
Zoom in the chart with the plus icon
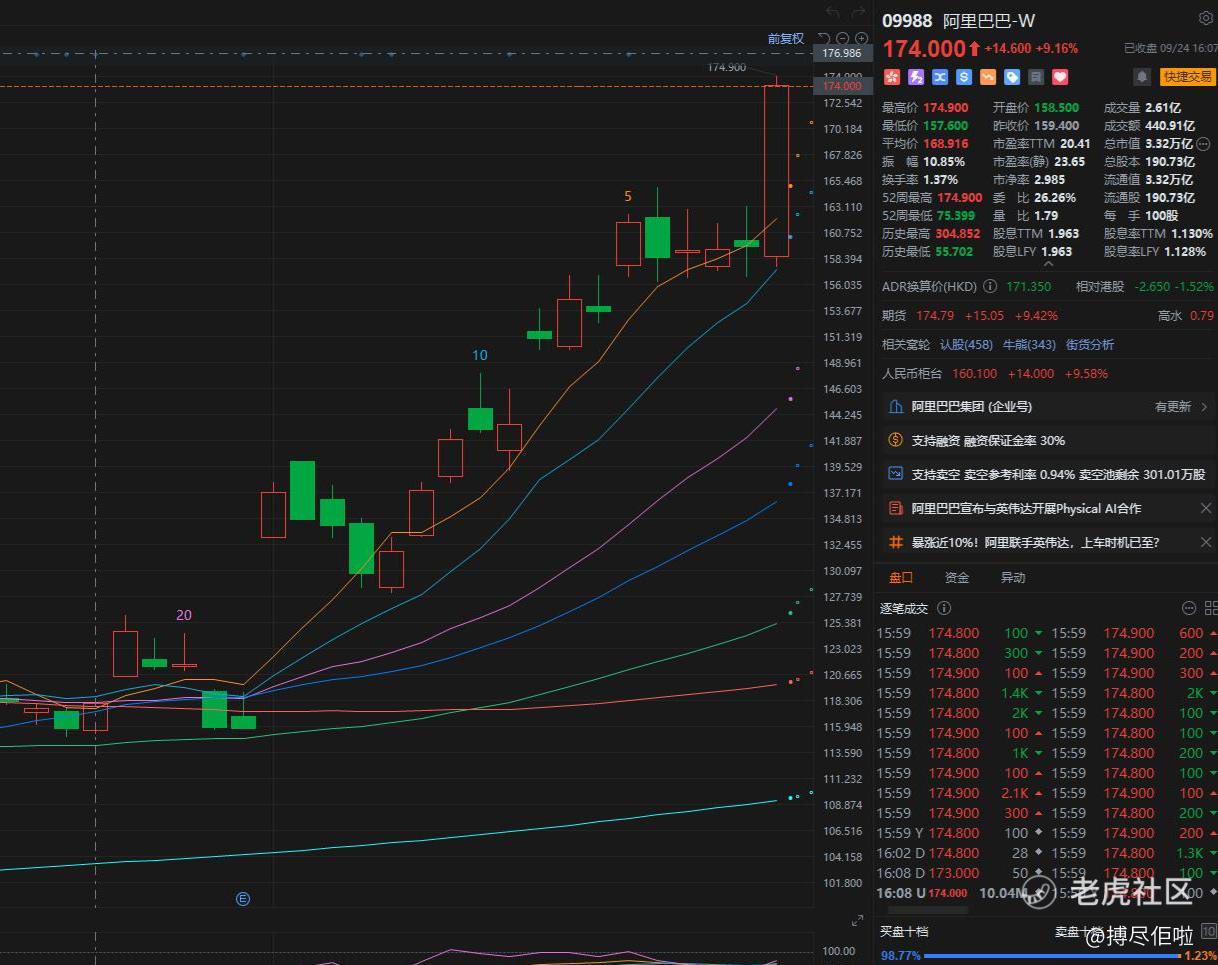point(861,38)
